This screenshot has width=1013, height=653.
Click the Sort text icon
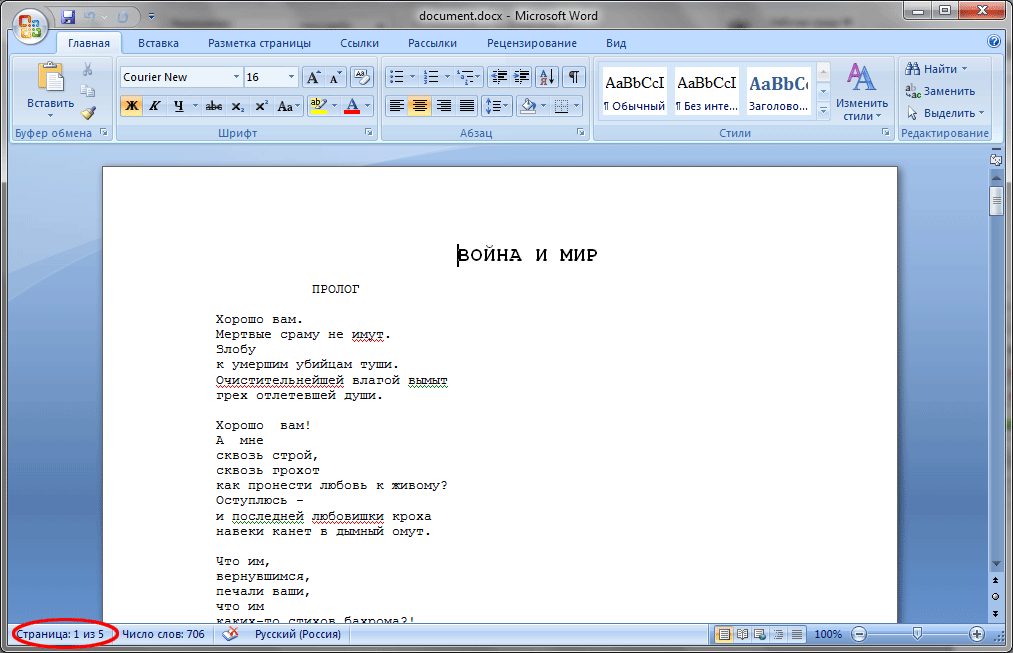tap(547, 77)
